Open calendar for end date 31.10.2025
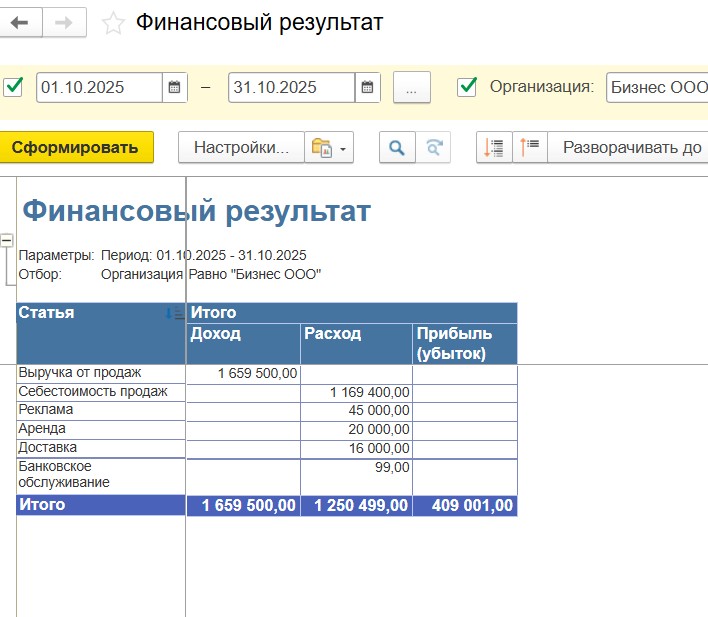The image size is (708, 617). (367, 87)
